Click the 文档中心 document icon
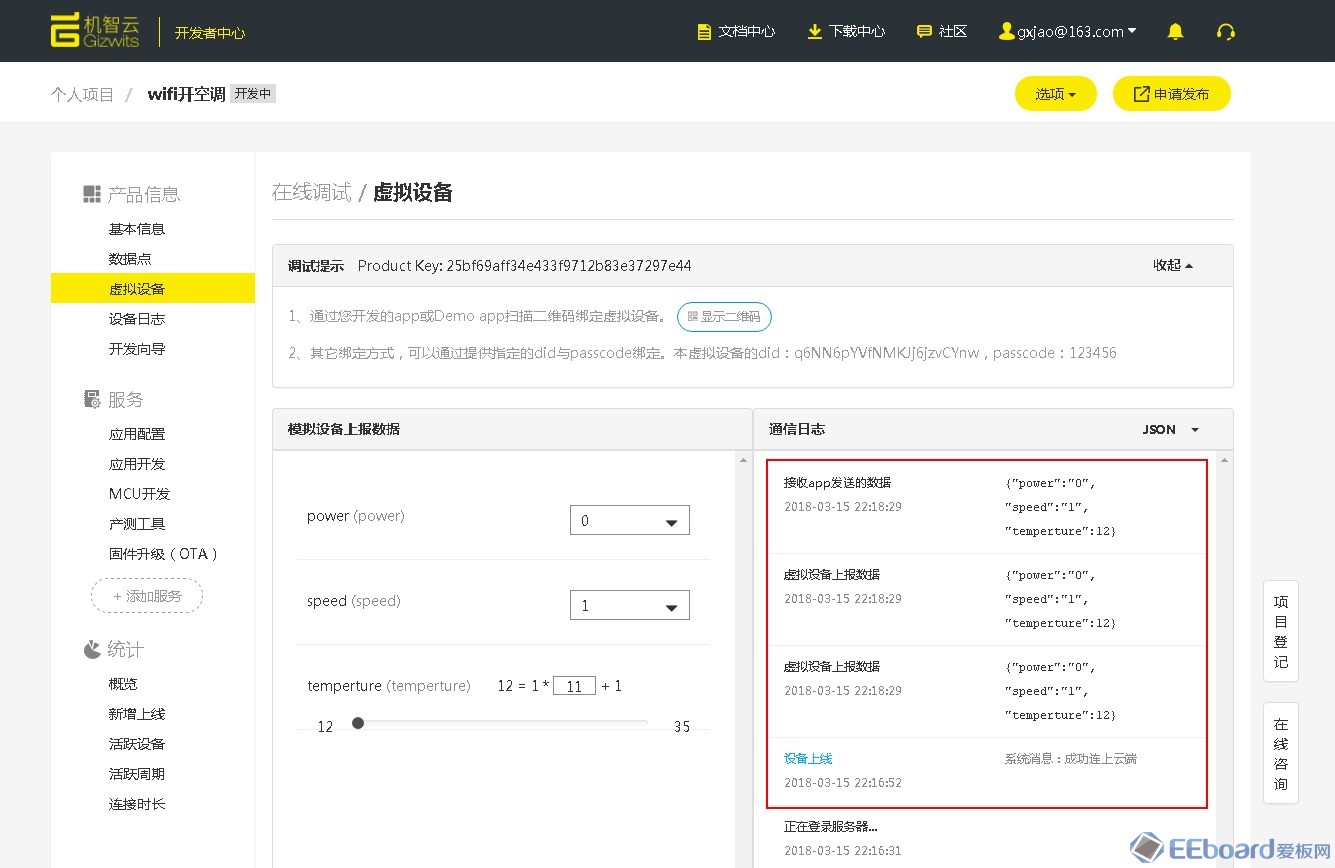The width and height of the screenshot is (1335, 868). coord(705,32)
